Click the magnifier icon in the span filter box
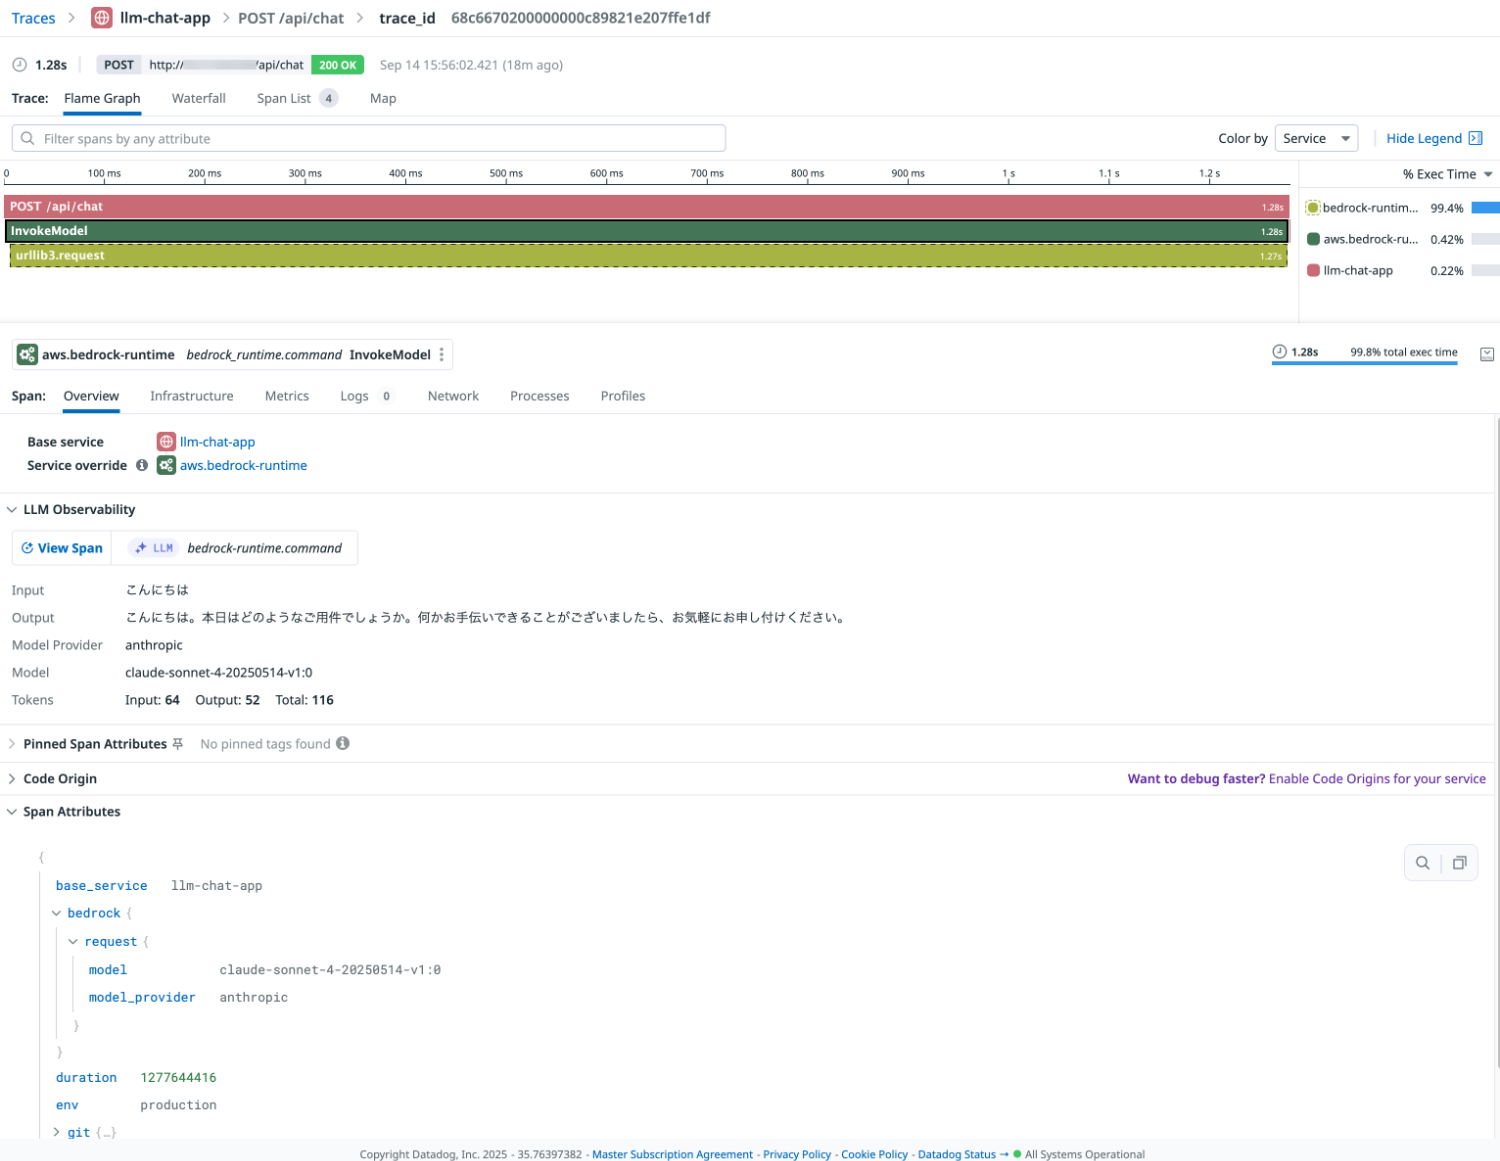Screen dimensions: 1500x1161 (28, 139)
